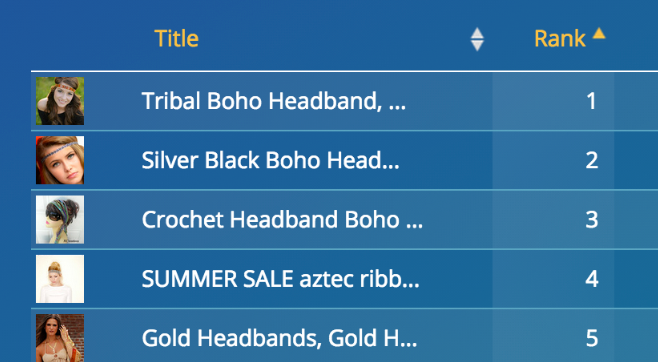Open the SUMMER SALE aztec ribbon thumbnail
This screenshot has height=362, width=658.
pos(60,279)
